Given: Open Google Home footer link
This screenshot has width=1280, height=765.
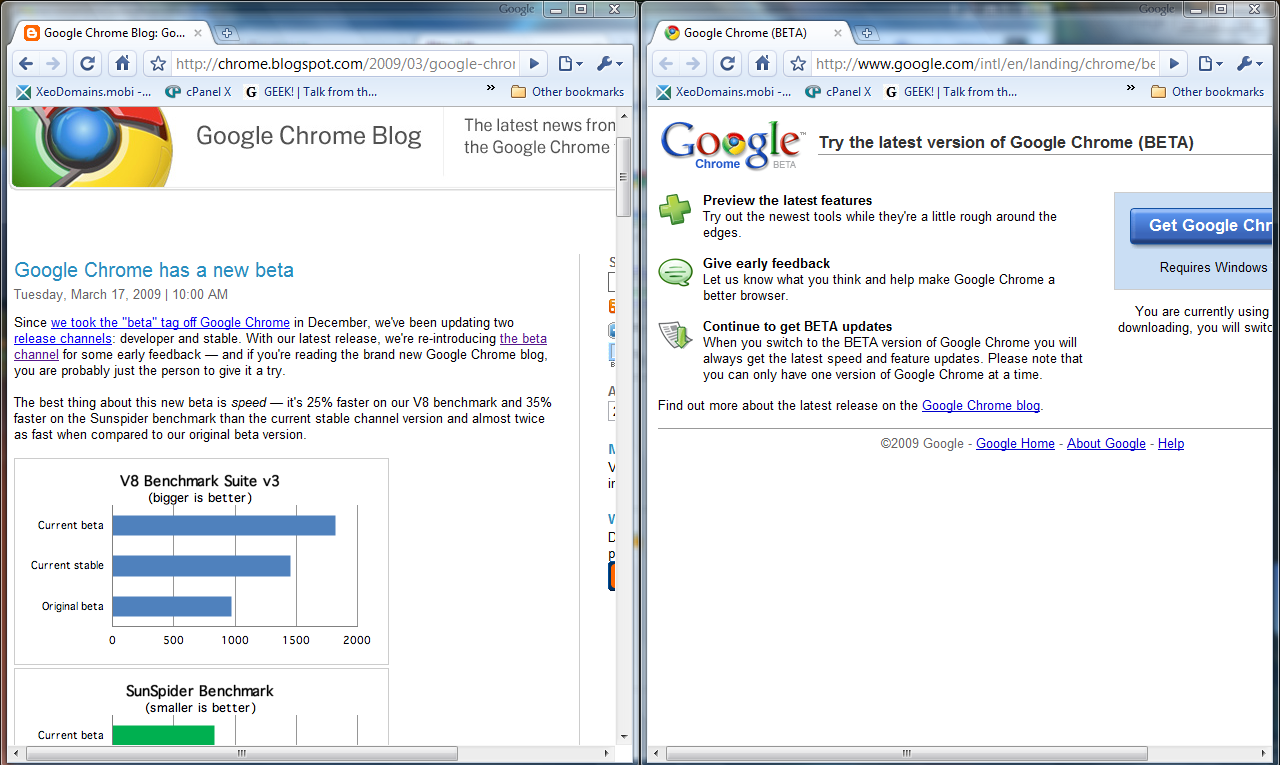Looking at the screenshot, I should click(x=1015, y=444).
